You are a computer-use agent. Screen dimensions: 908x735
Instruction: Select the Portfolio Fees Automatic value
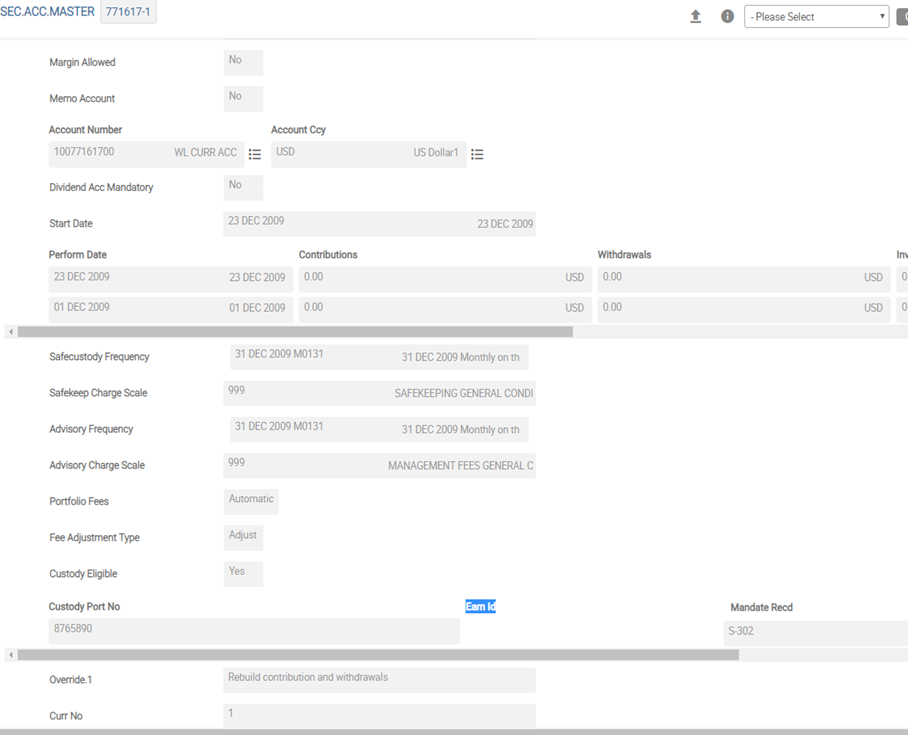point(251,501)
